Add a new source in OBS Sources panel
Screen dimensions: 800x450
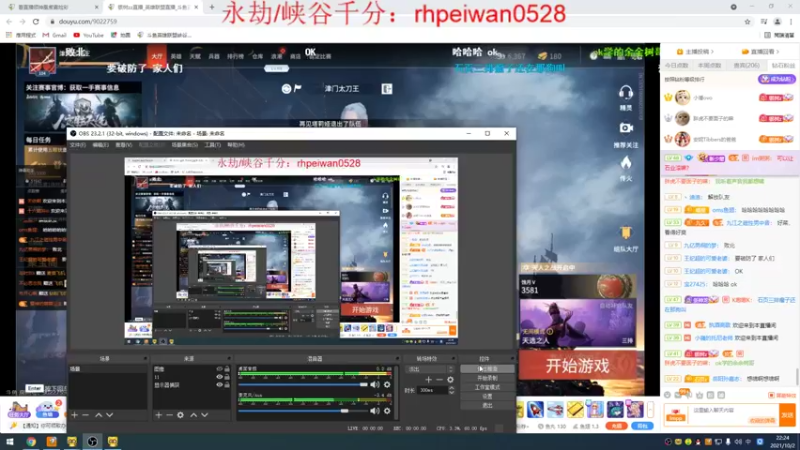(x=159, y=415)
